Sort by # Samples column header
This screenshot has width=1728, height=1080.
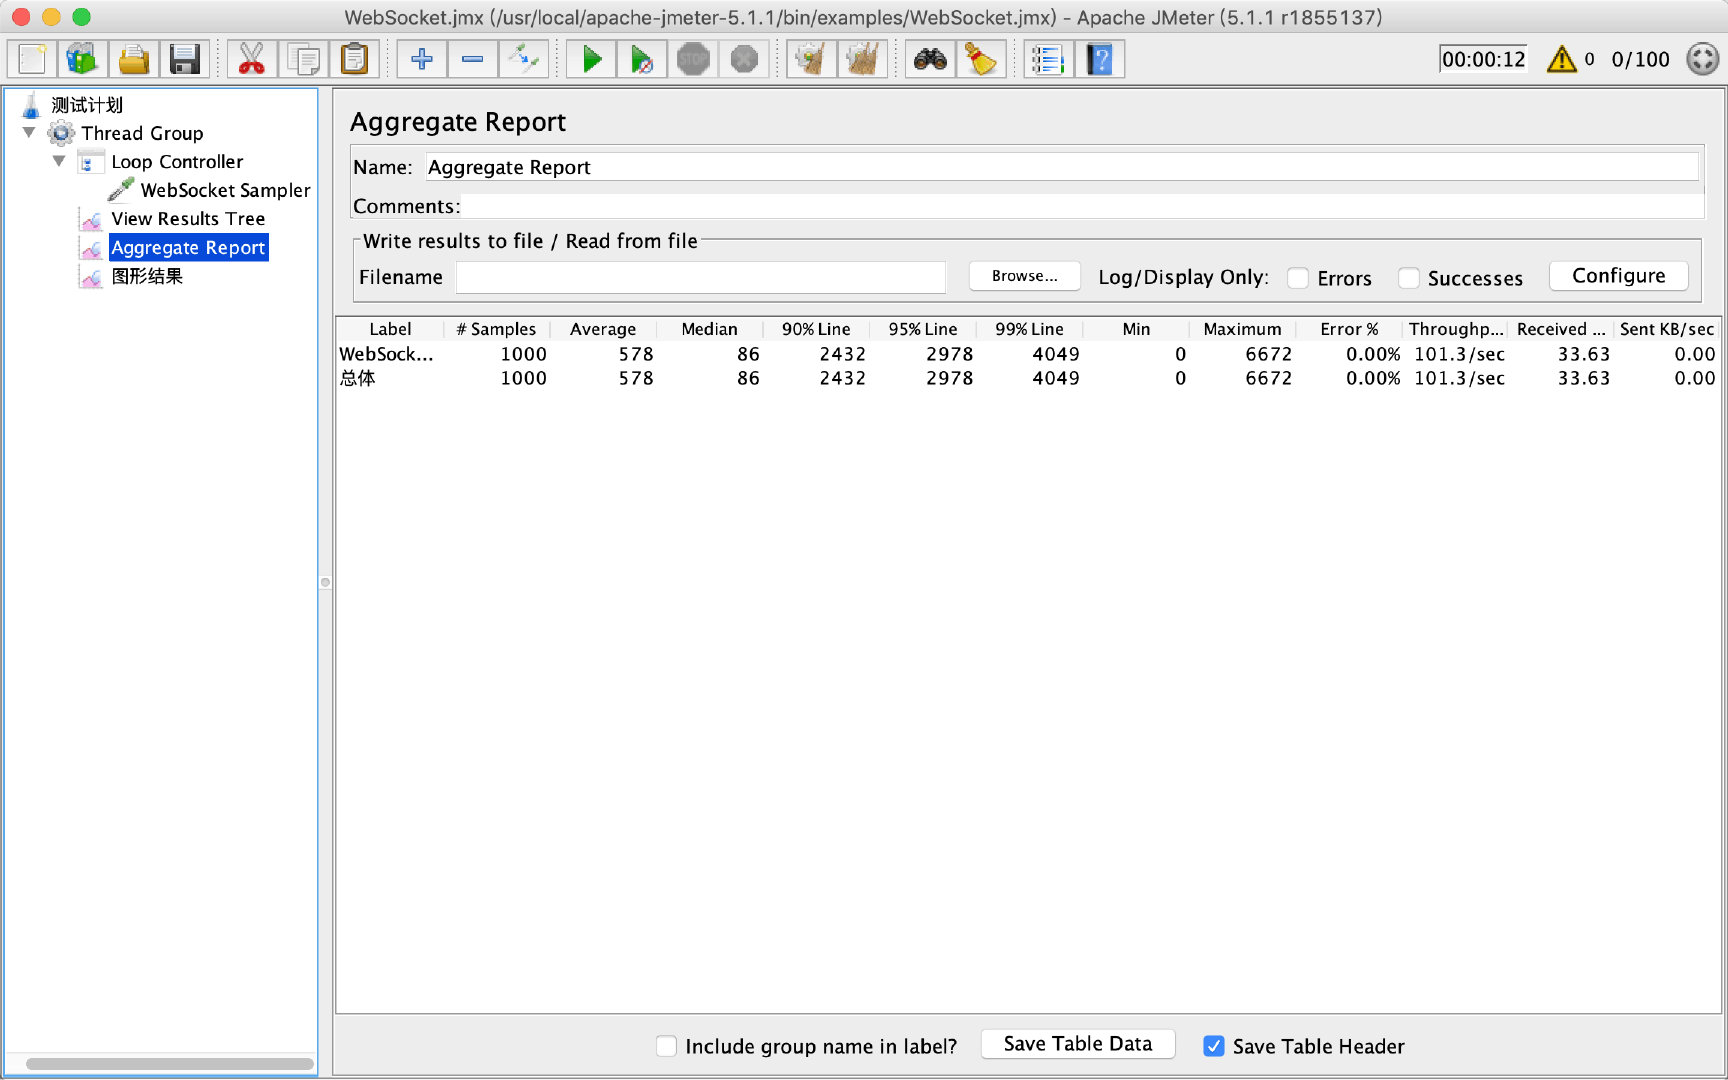(x=496, y=329)
